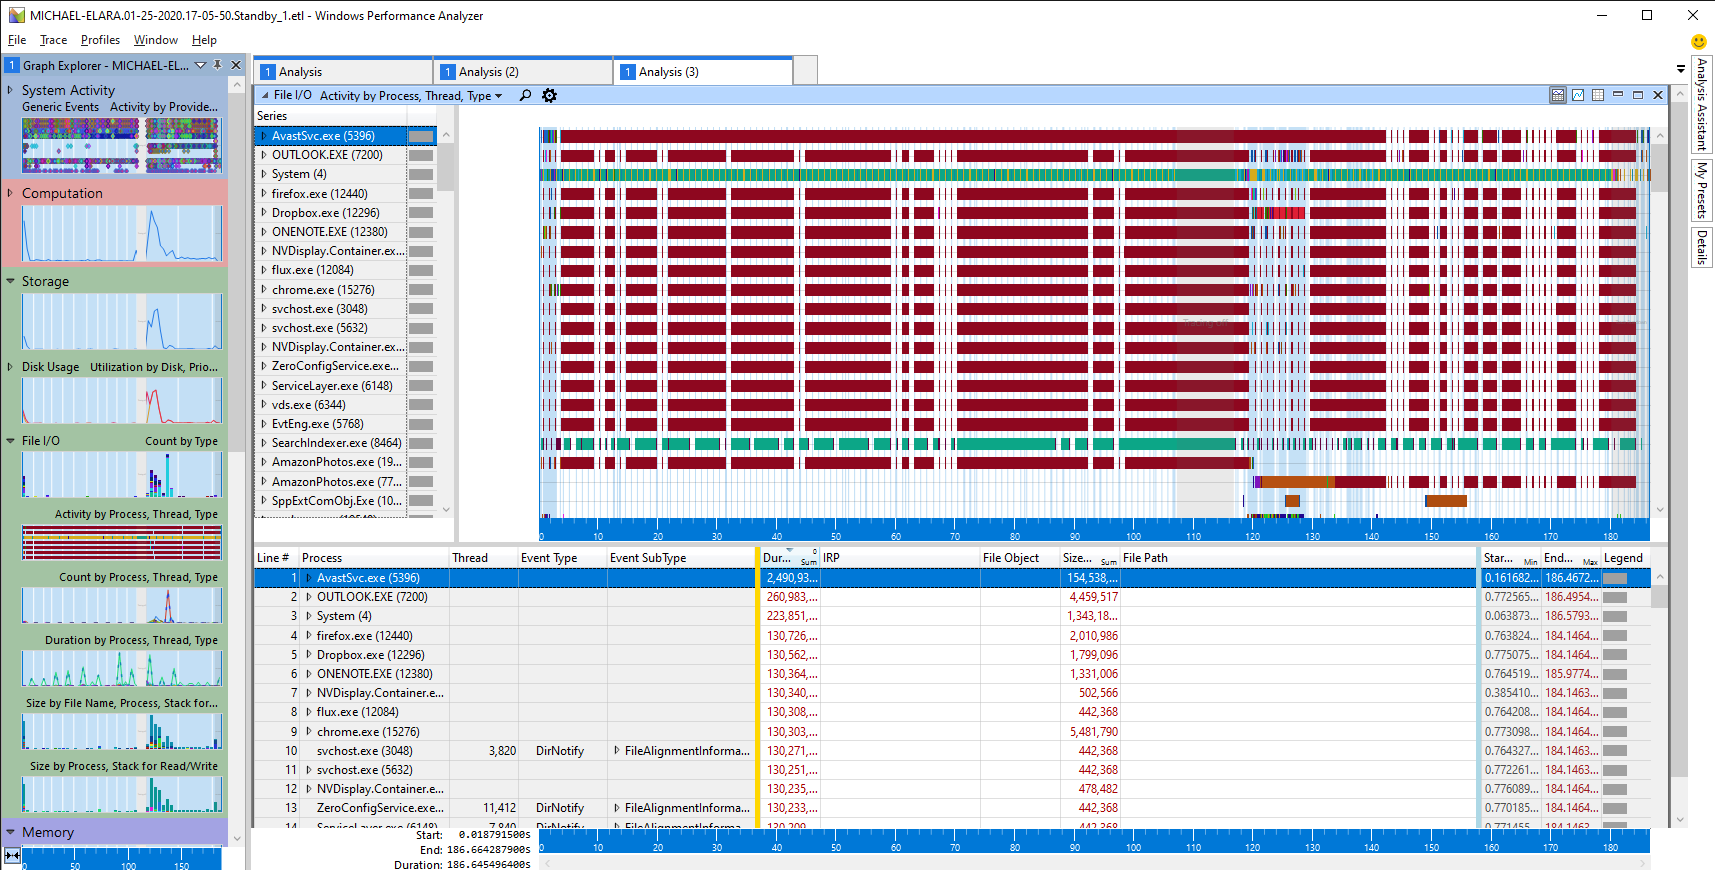Screen dimensions: 1715x870
Task: Switch to table-only view icon
Action: [x=1598, y=95]
